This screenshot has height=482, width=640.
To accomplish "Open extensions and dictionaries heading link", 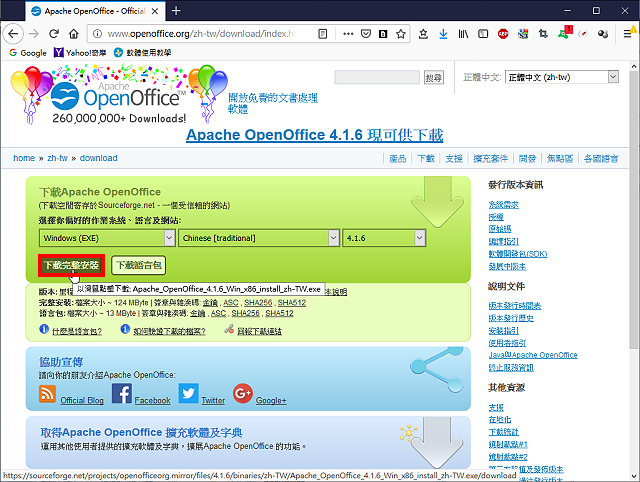I will point(141,432).
